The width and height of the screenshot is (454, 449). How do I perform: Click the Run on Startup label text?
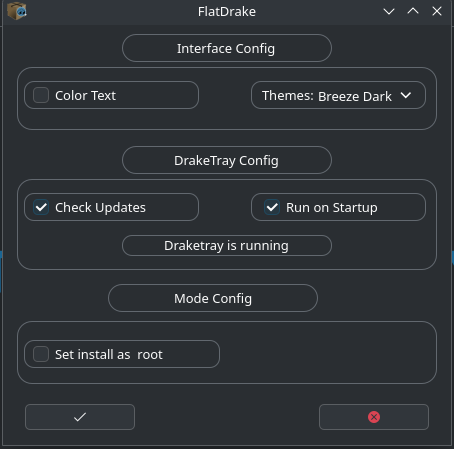click(x=332, y=208)
